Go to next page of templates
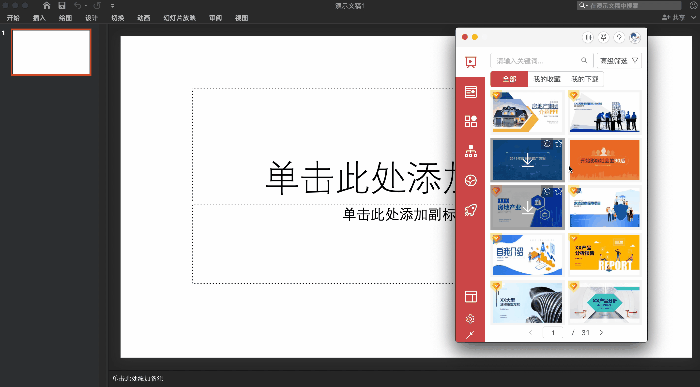Viewport: 700px width, 387px height. [601, 333]
